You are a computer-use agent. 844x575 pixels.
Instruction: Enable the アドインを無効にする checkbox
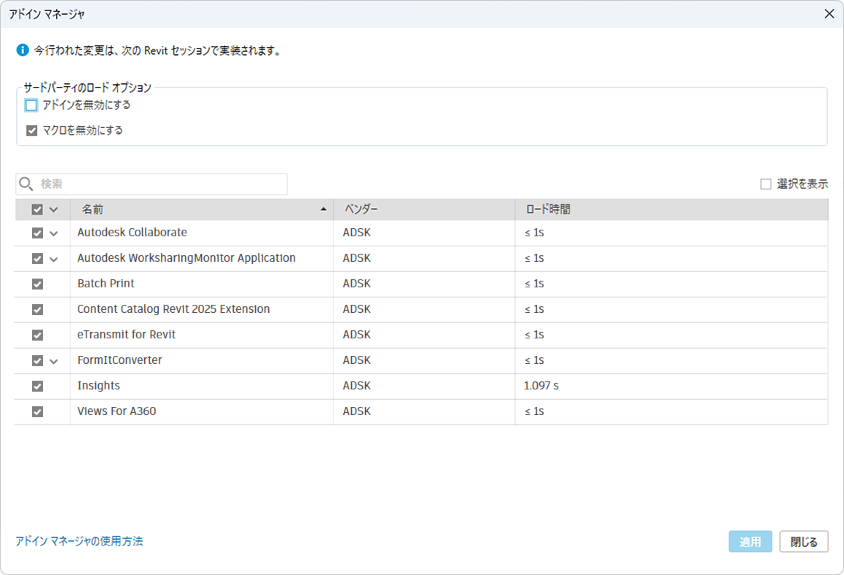coord(31,105)
